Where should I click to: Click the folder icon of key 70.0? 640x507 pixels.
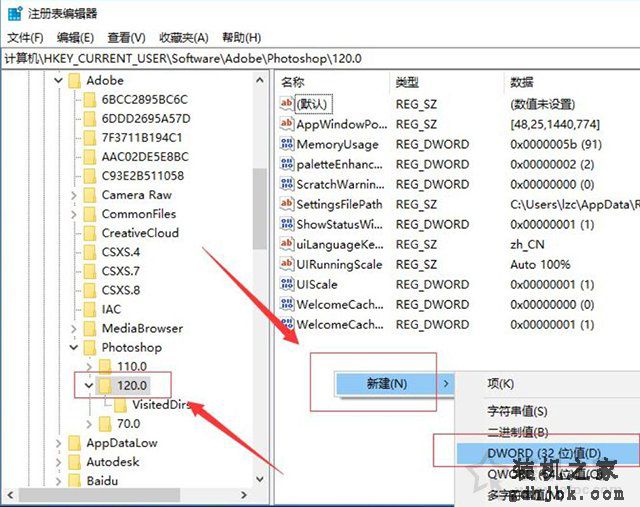(105, 424)
